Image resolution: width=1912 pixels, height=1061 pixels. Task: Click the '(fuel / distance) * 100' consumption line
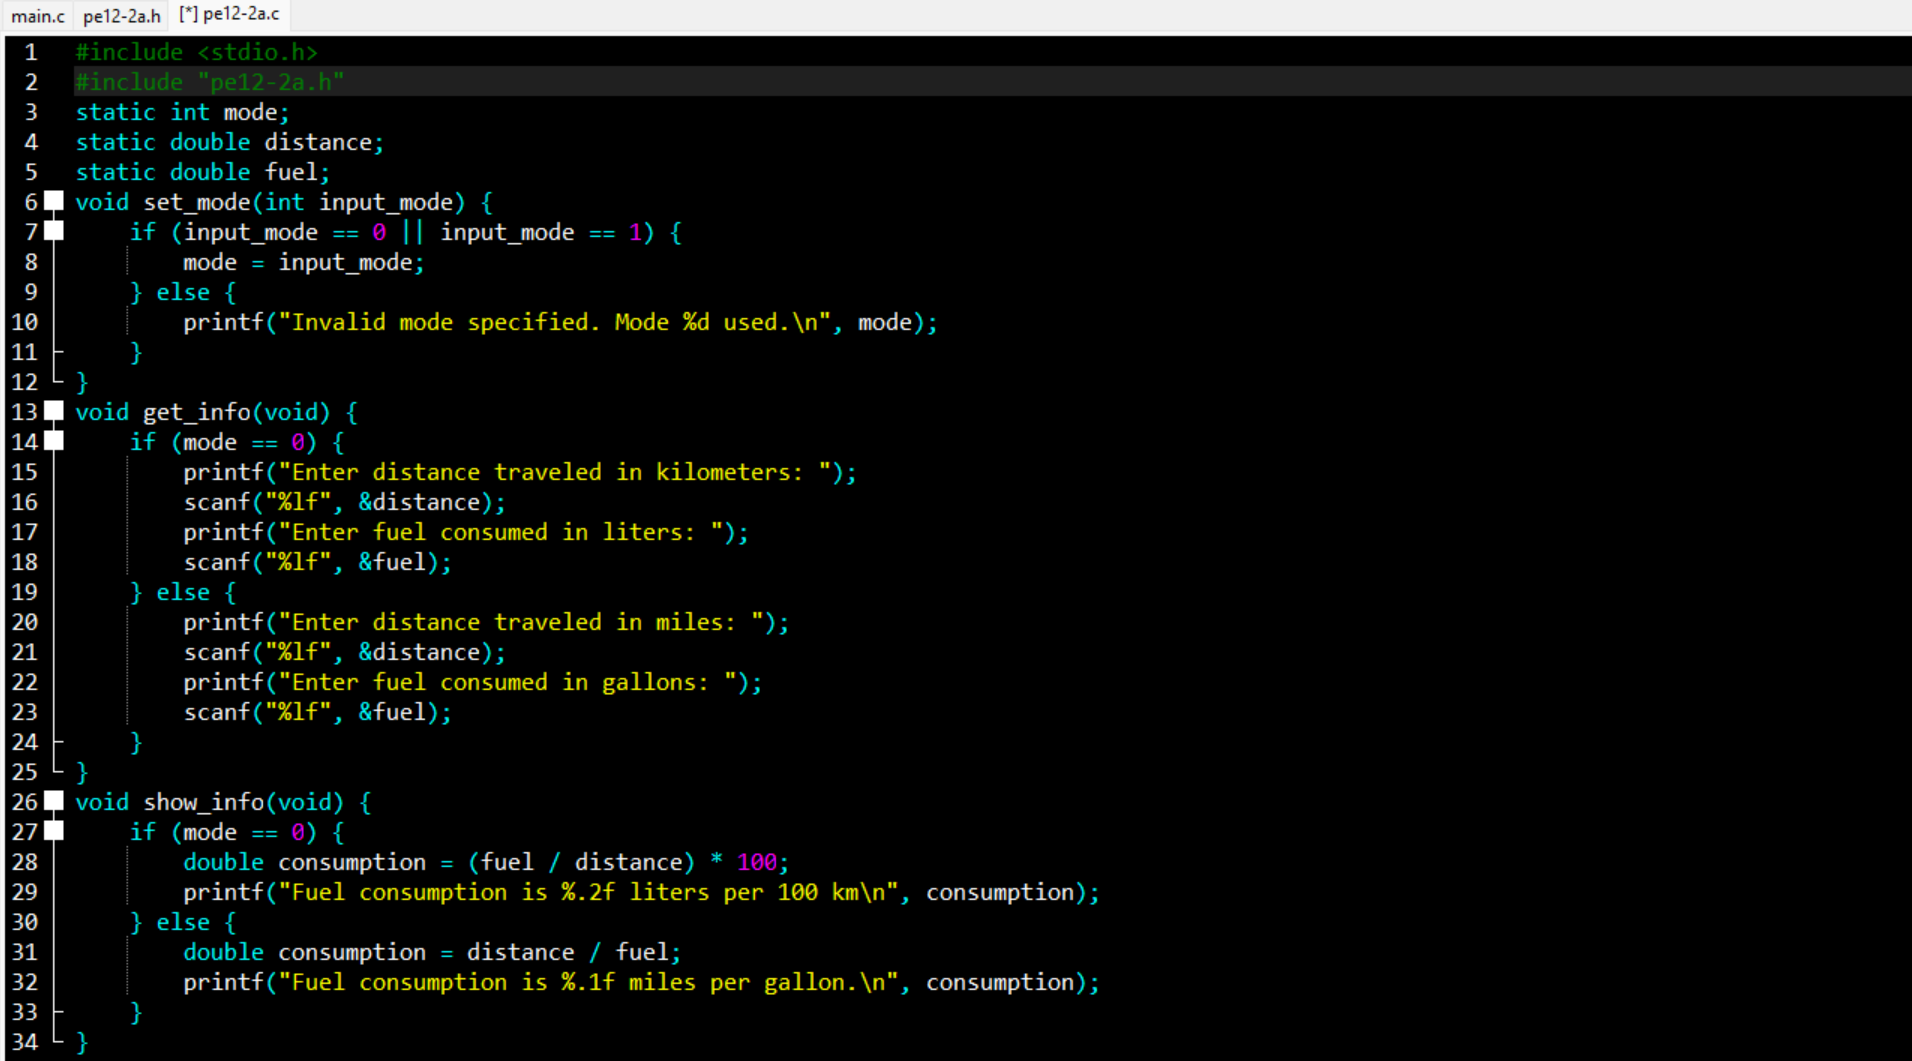click(x=486, y=862)
